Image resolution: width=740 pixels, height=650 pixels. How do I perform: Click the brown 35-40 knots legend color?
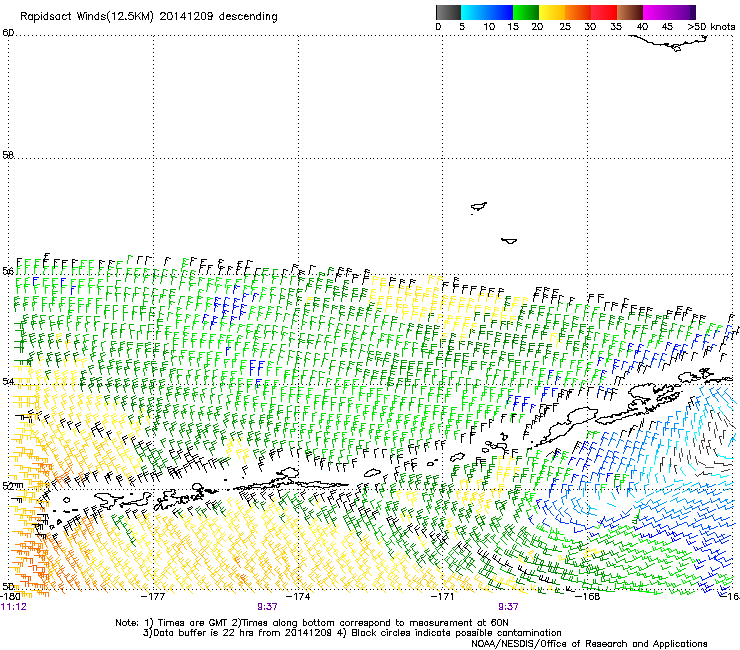coord(630,12)
